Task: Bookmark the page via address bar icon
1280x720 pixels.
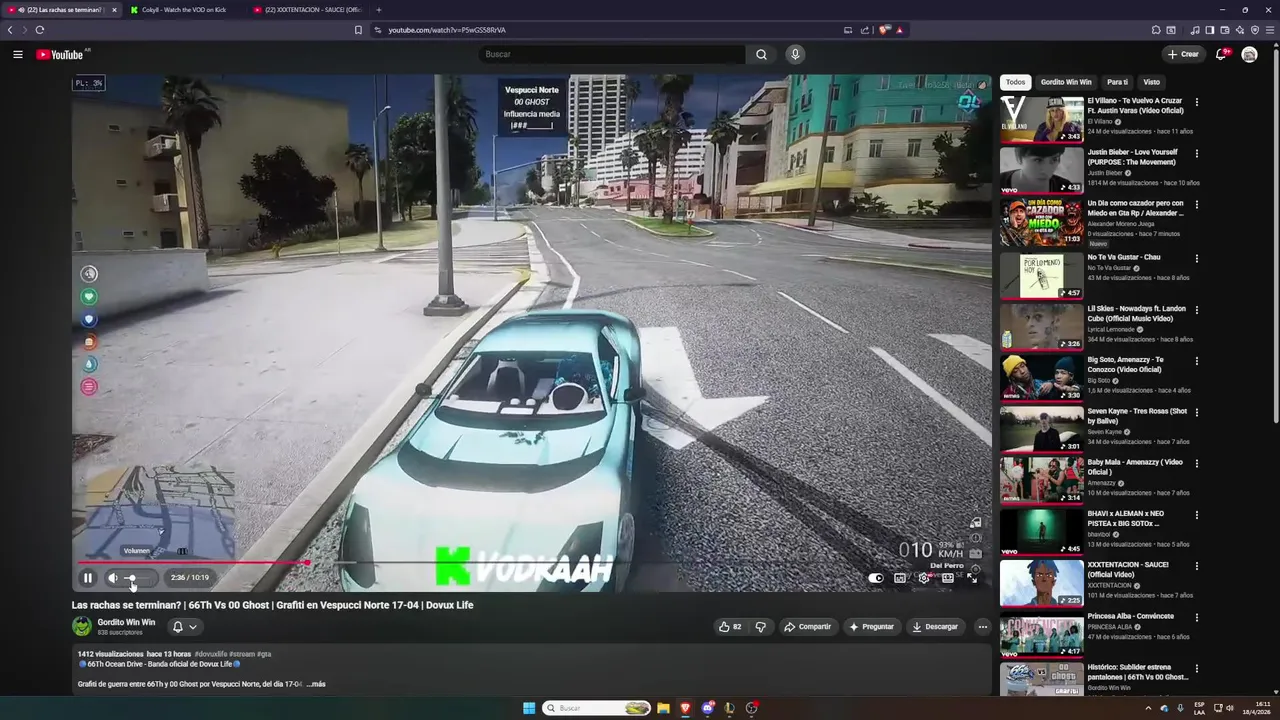Action: click(358, 30)
